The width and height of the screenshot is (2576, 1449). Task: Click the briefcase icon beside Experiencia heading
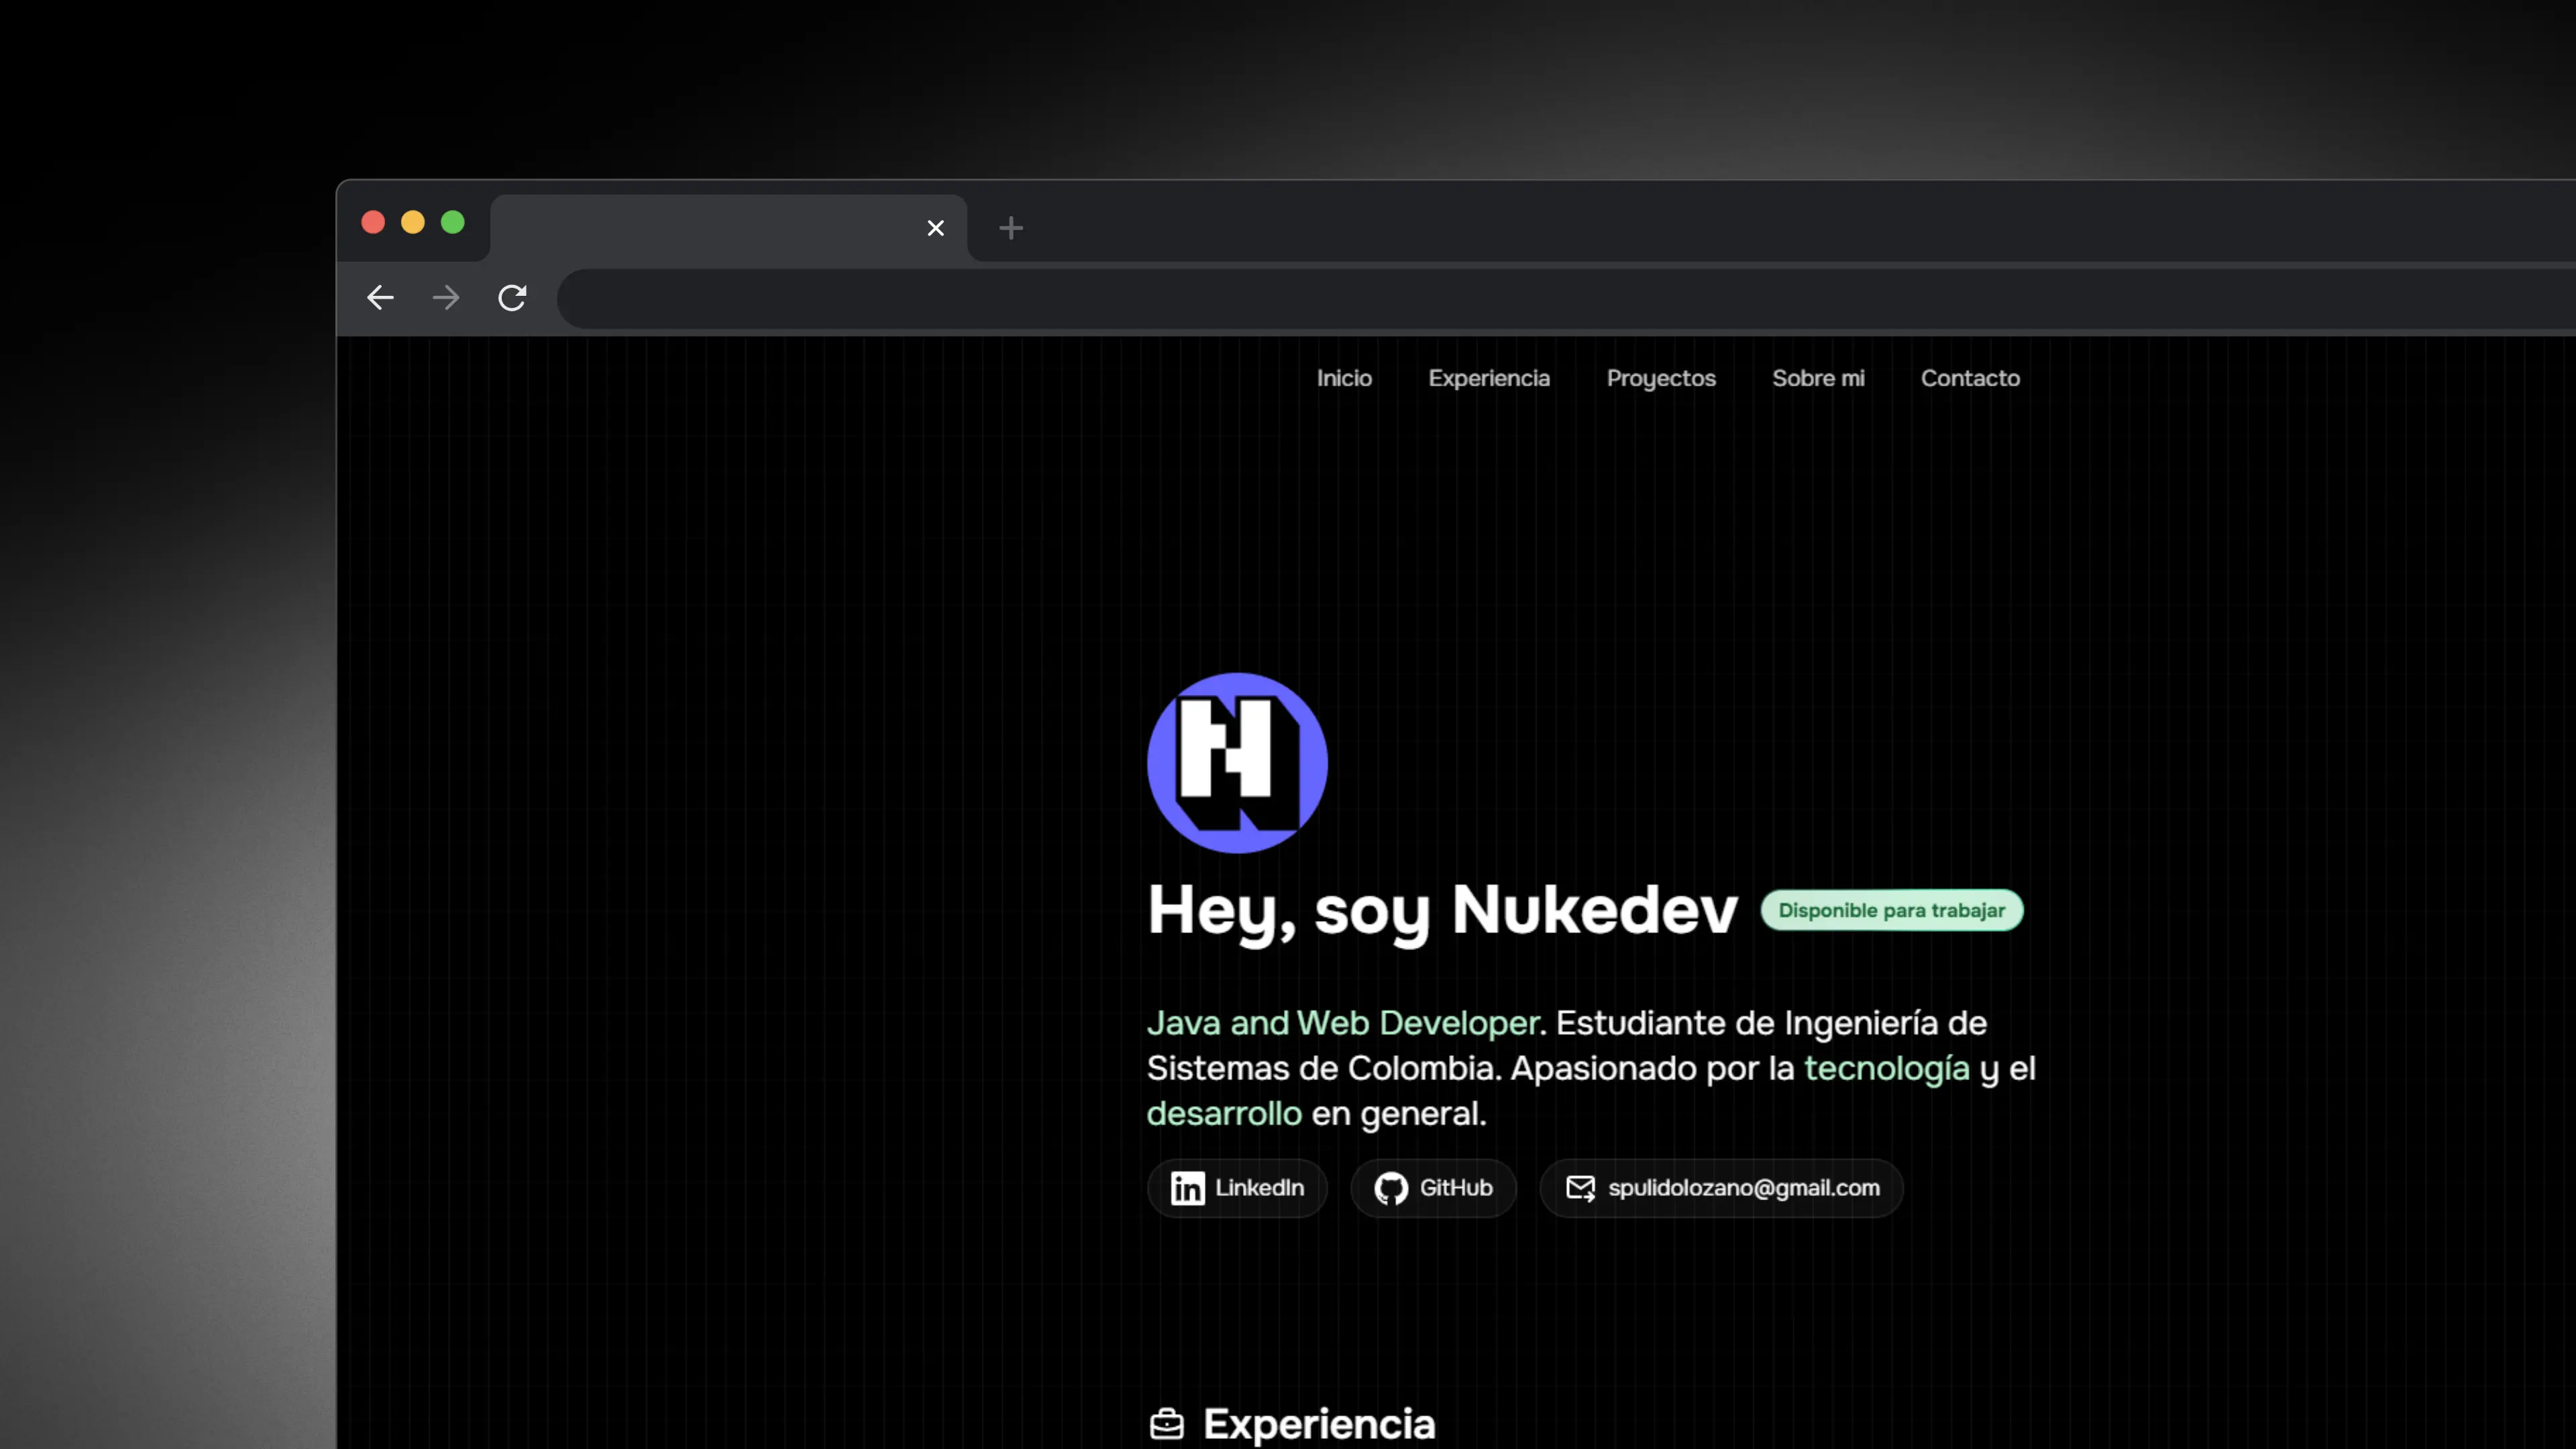click(x=1166, y=1423)
